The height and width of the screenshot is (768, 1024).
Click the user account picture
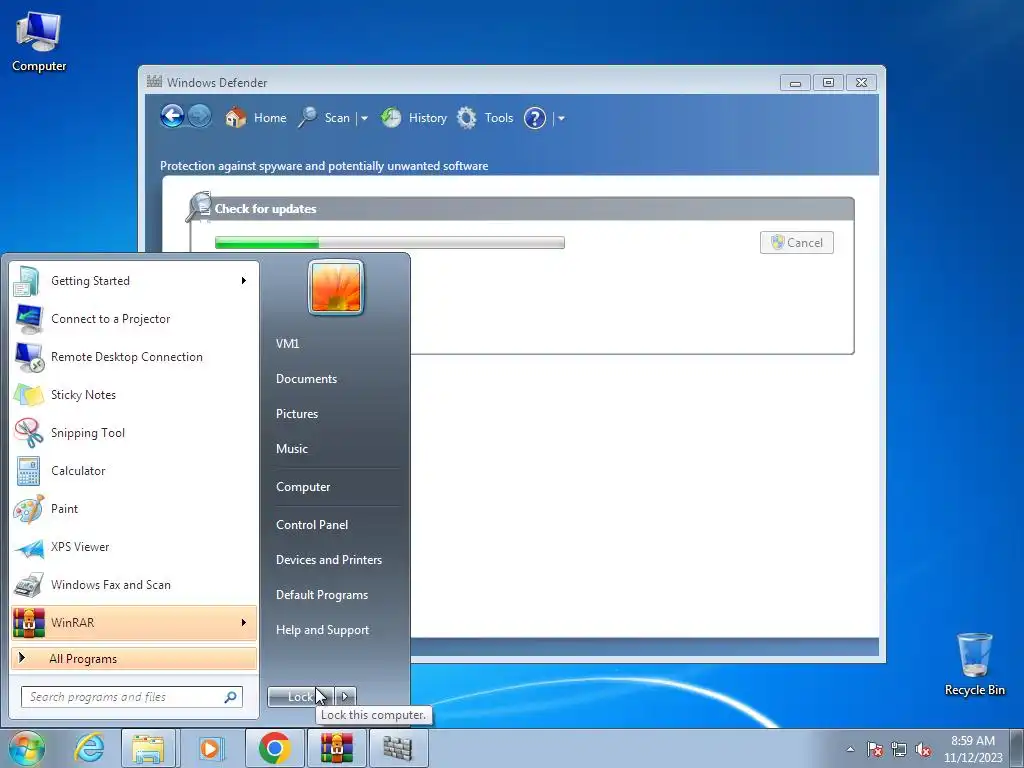pos(336,287)
